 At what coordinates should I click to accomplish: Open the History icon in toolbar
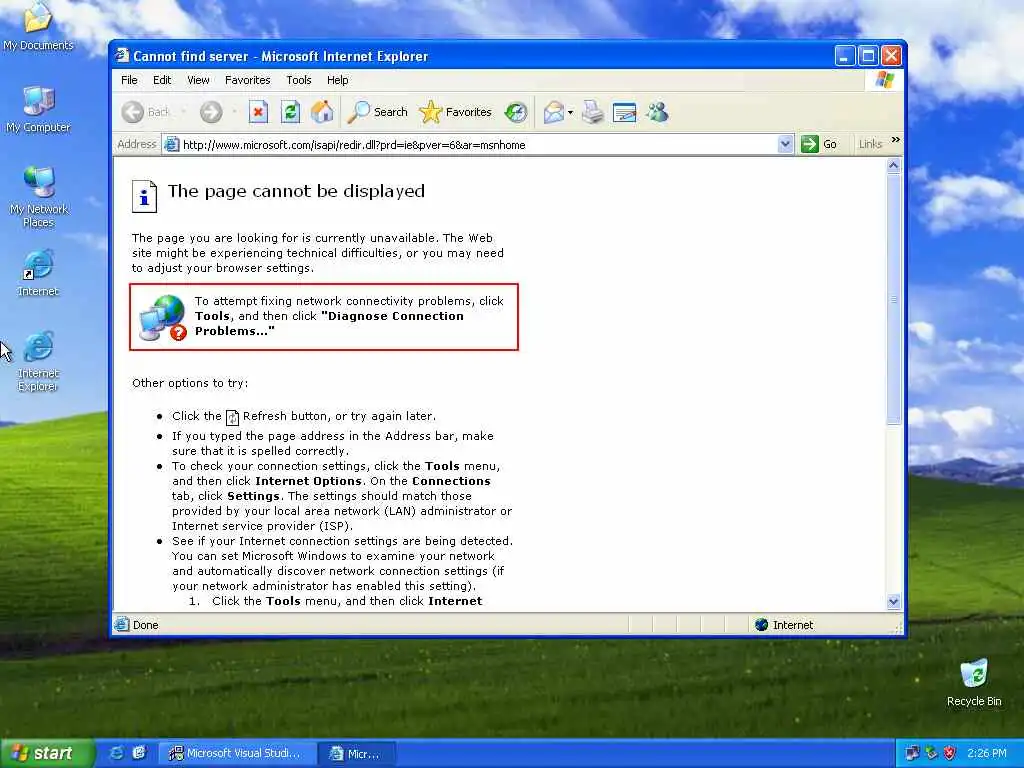pyautogui.click(x=516, y=112)
